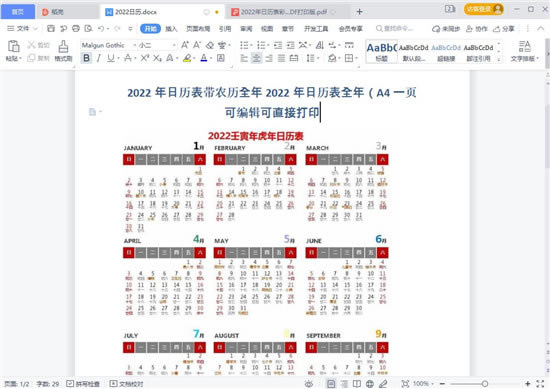Click the Save icon in quick access toolbar

click(x=51, y=28)
